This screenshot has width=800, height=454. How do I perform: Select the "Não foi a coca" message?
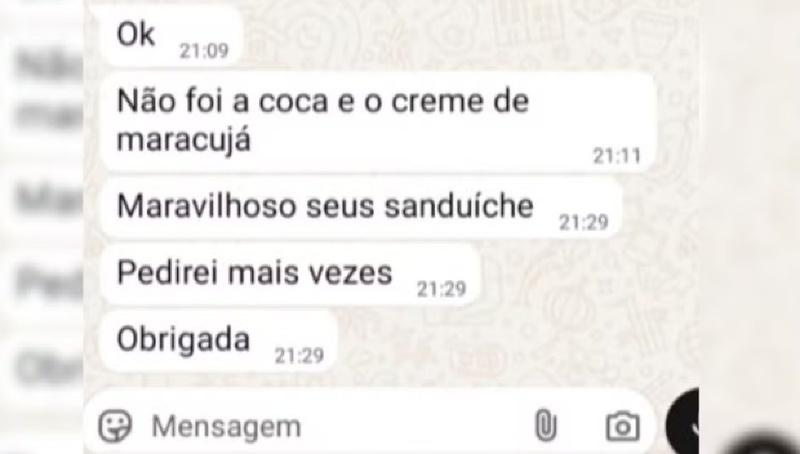pyautogui.click(x=378, y=121)
